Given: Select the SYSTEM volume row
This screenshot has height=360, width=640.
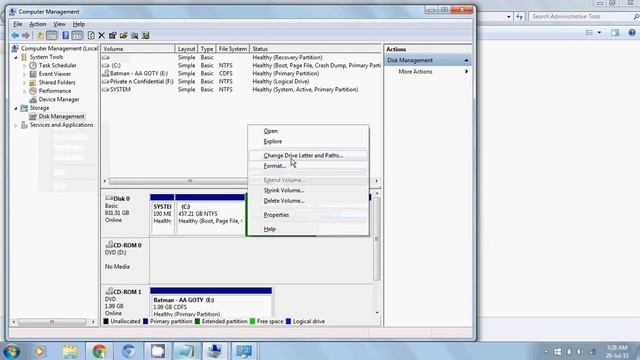Looking at the screenshot, I should pyautogui.click(x=241, y=89).
